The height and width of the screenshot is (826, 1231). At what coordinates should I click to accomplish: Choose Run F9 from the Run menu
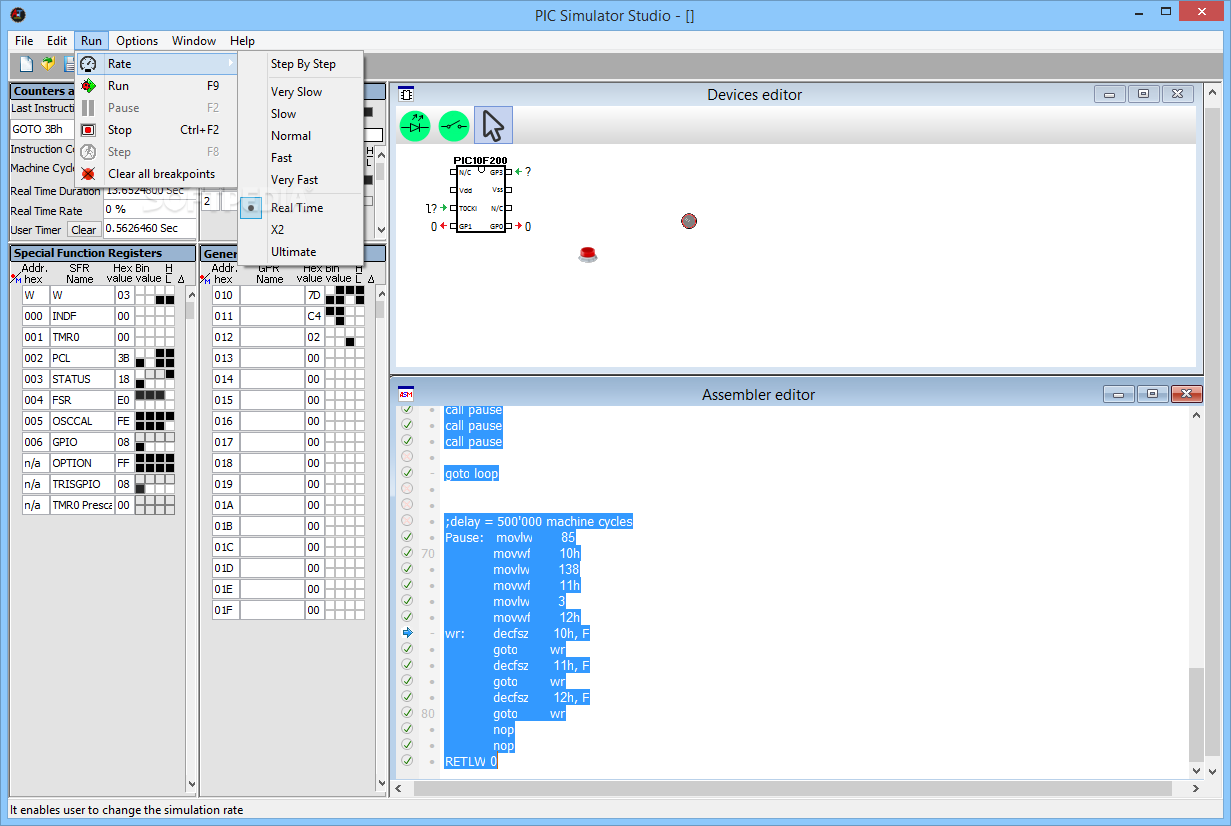pyautogui.click(x=157, y=86)
